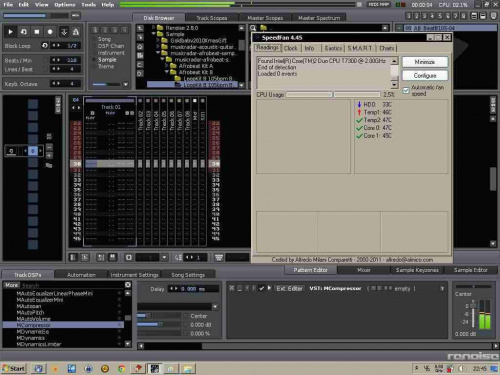This screenshot has height=375, width=500.
Task: Open the Tools menu
Action: click(x=88, y=5)
